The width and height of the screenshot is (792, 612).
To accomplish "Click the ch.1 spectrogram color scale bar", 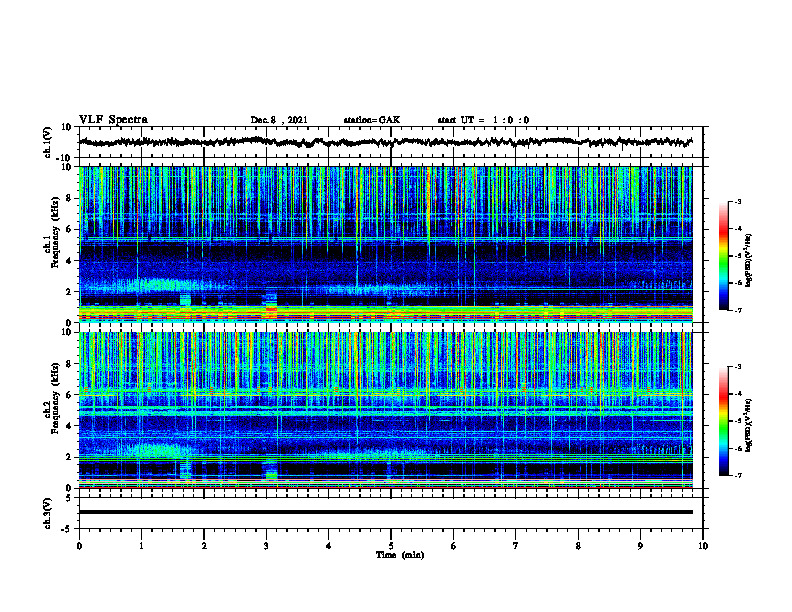I will [x=723, y=256].
